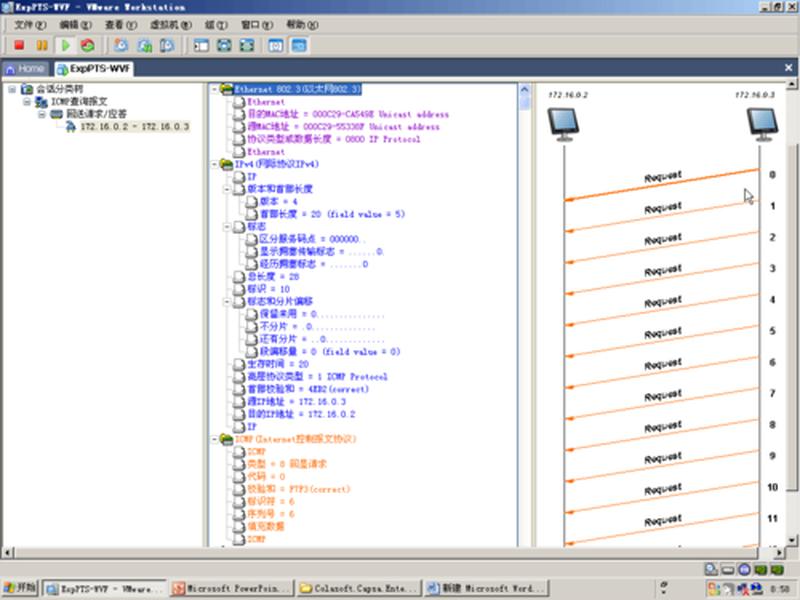Click the Suspend (pause) toolbar icon

42,45
